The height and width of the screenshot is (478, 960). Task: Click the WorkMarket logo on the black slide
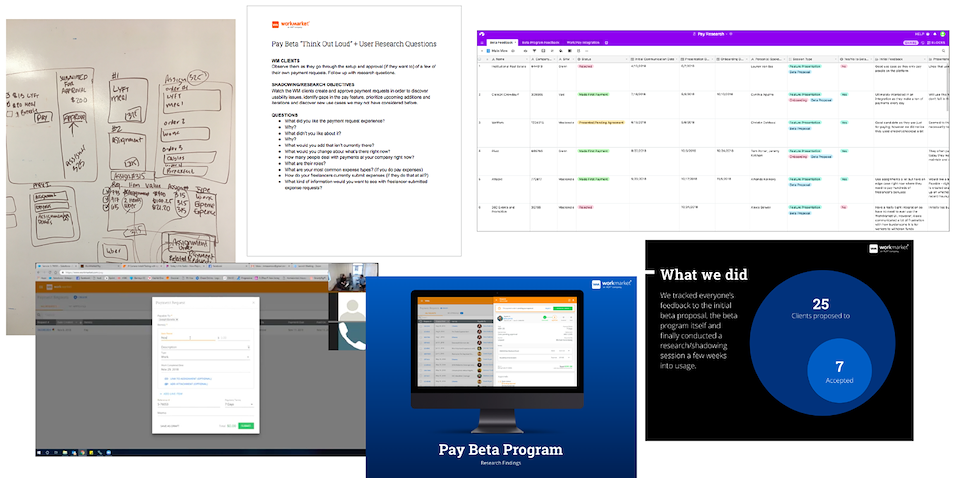point(889,248)
